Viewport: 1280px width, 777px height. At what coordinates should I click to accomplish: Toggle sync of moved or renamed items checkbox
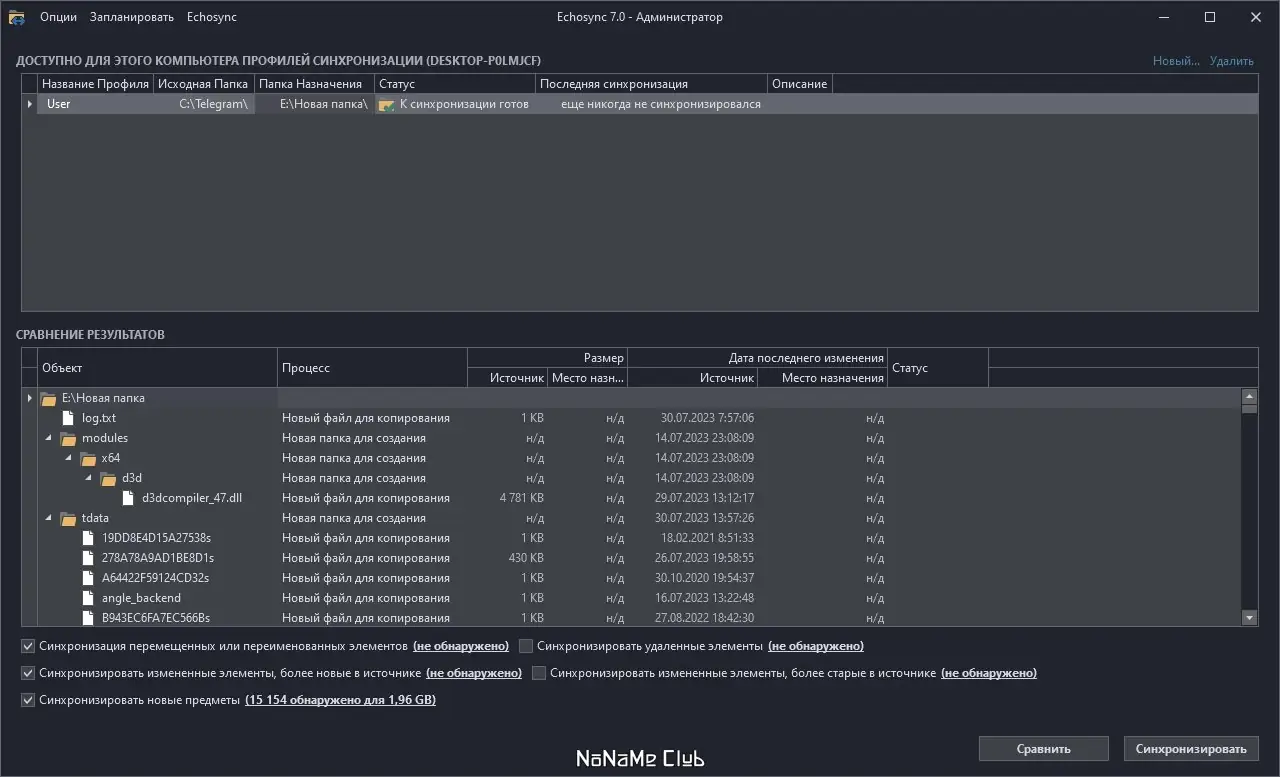[28, 646]
